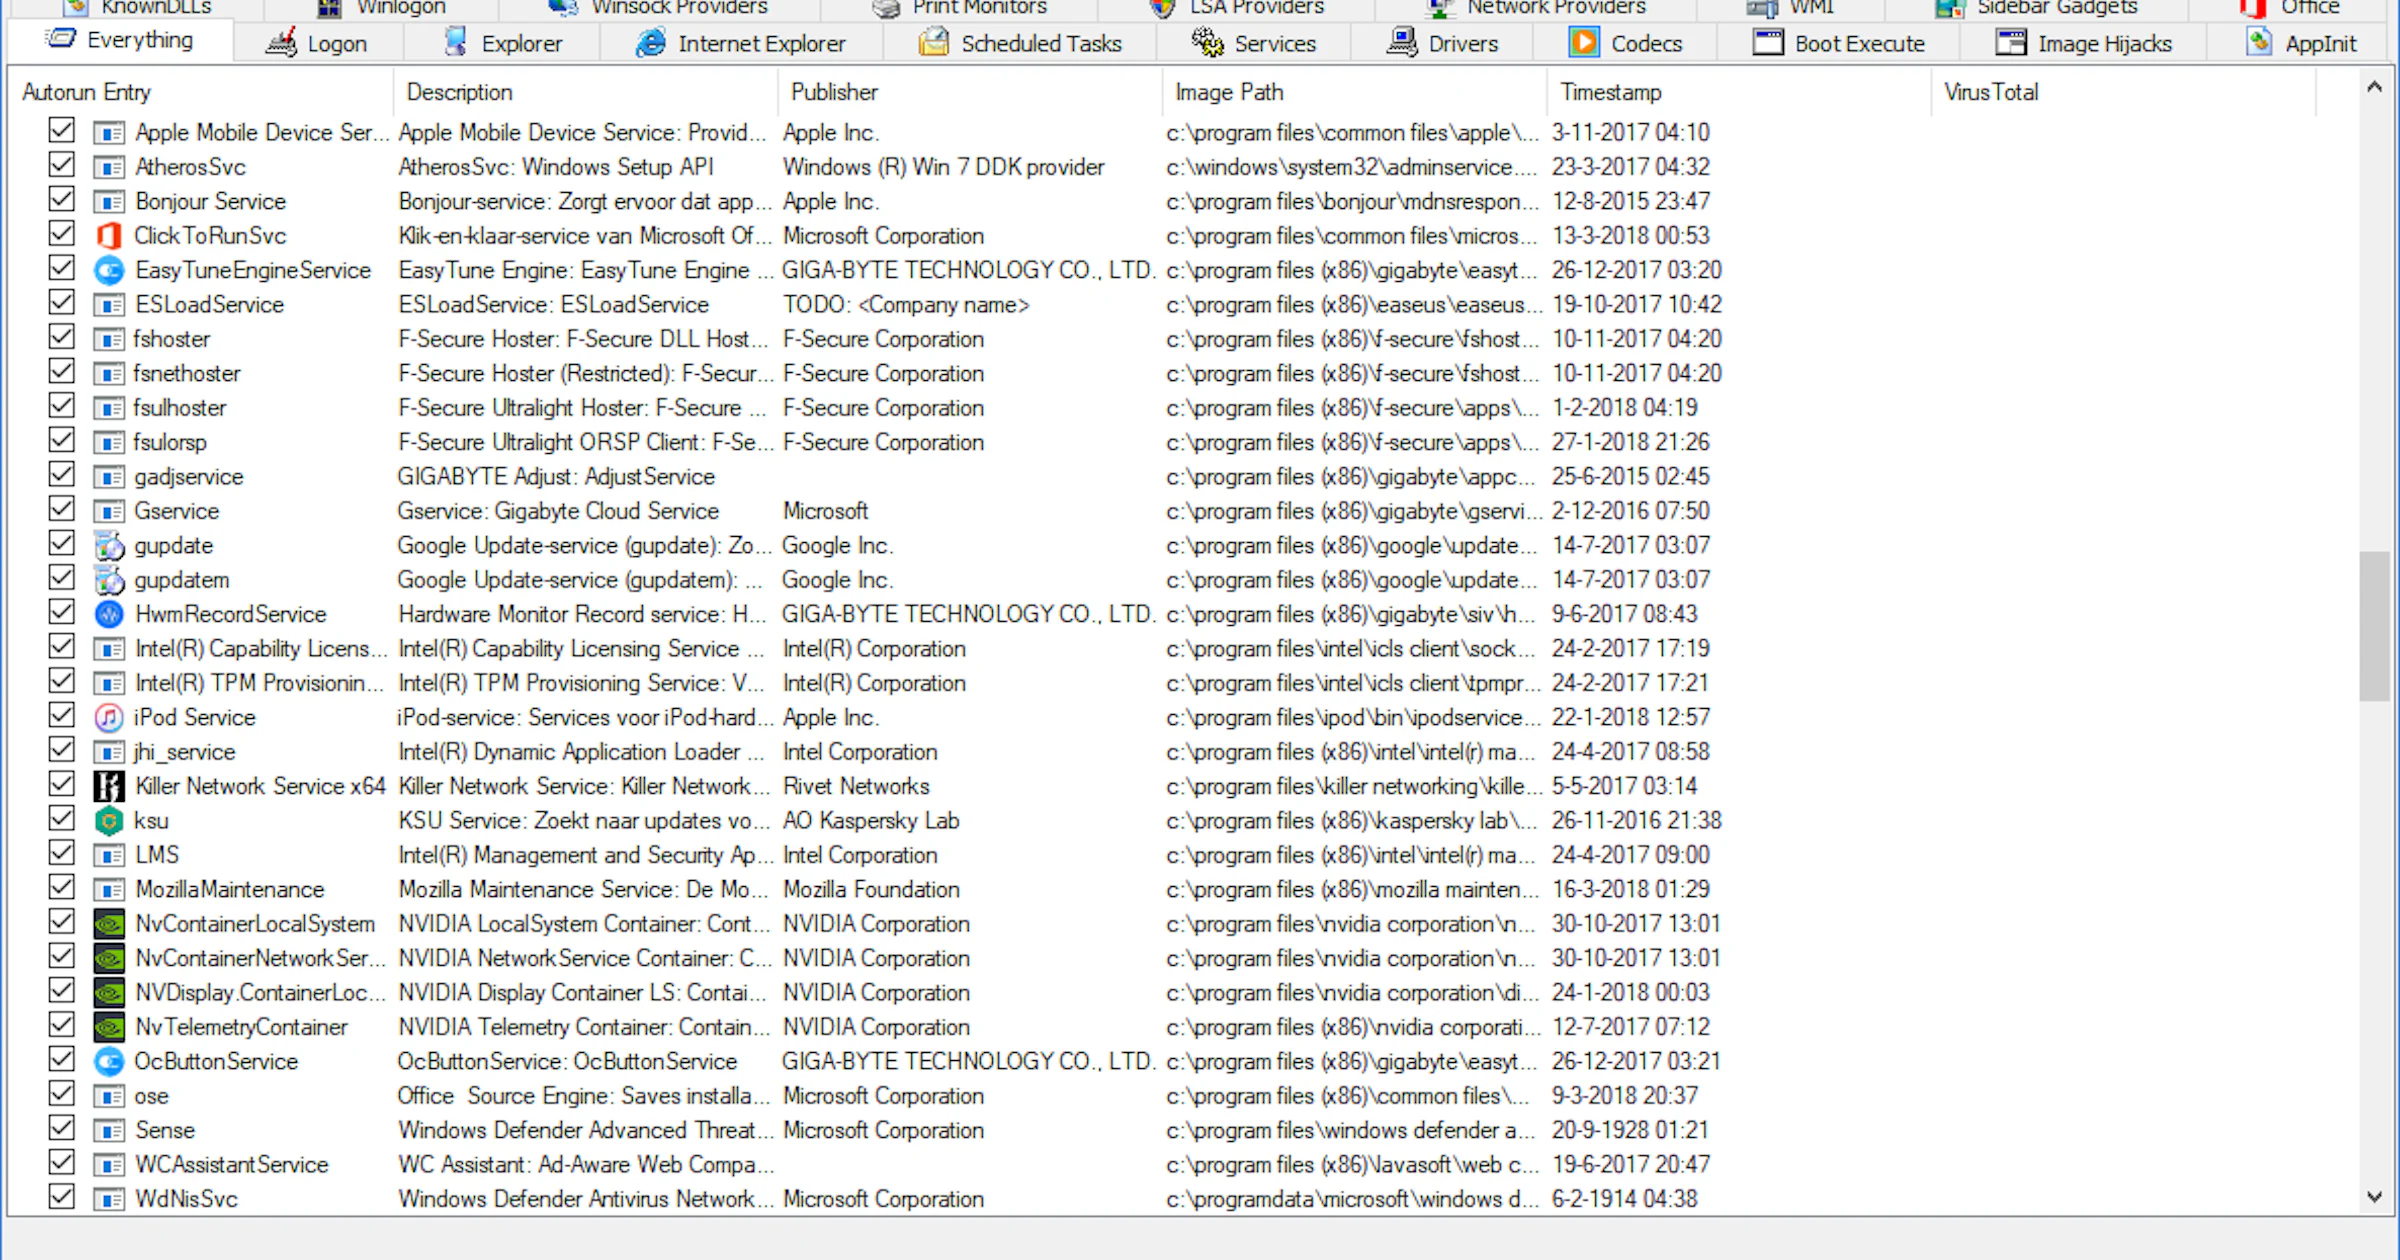Toggle the LMS service checkbox
The image size is (2400, 1260).
click(61, 853)
